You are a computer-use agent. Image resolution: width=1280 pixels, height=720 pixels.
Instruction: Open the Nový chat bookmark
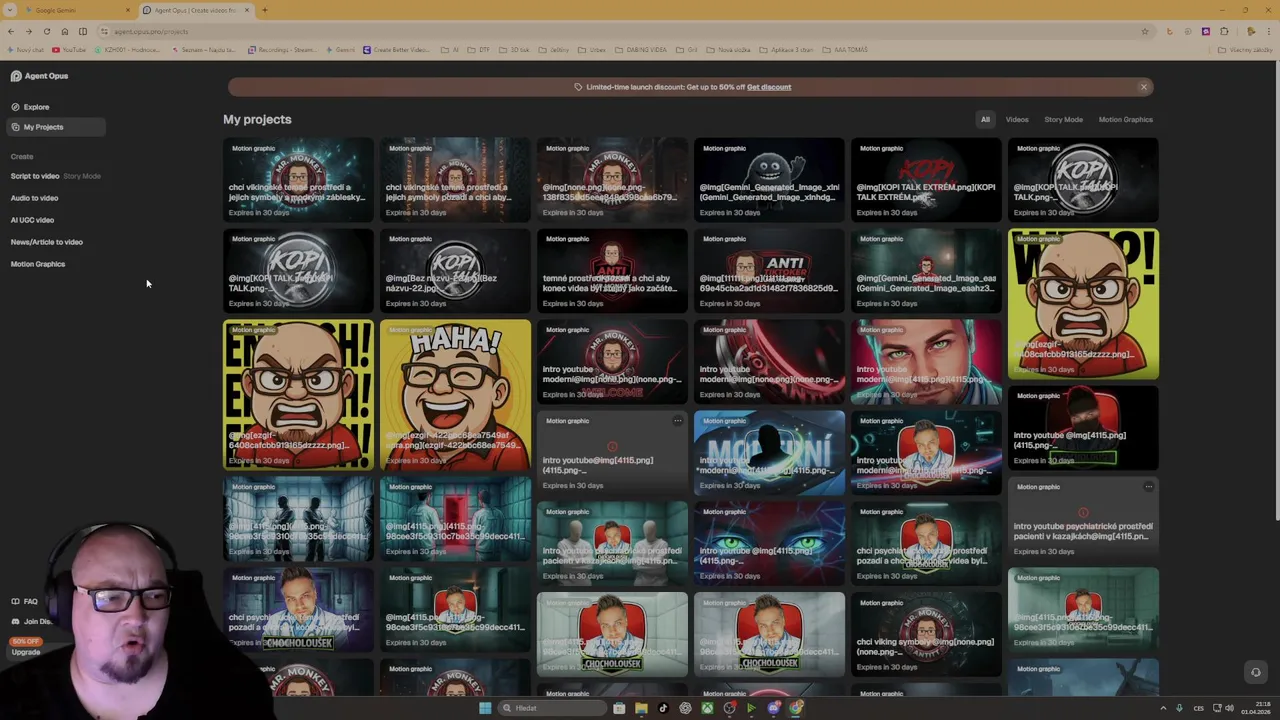25,49
